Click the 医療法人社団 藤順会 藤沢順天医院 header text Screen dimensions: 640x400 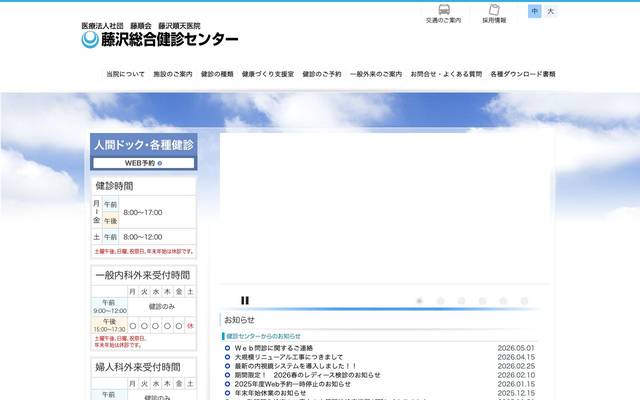[x=141, y=26]
